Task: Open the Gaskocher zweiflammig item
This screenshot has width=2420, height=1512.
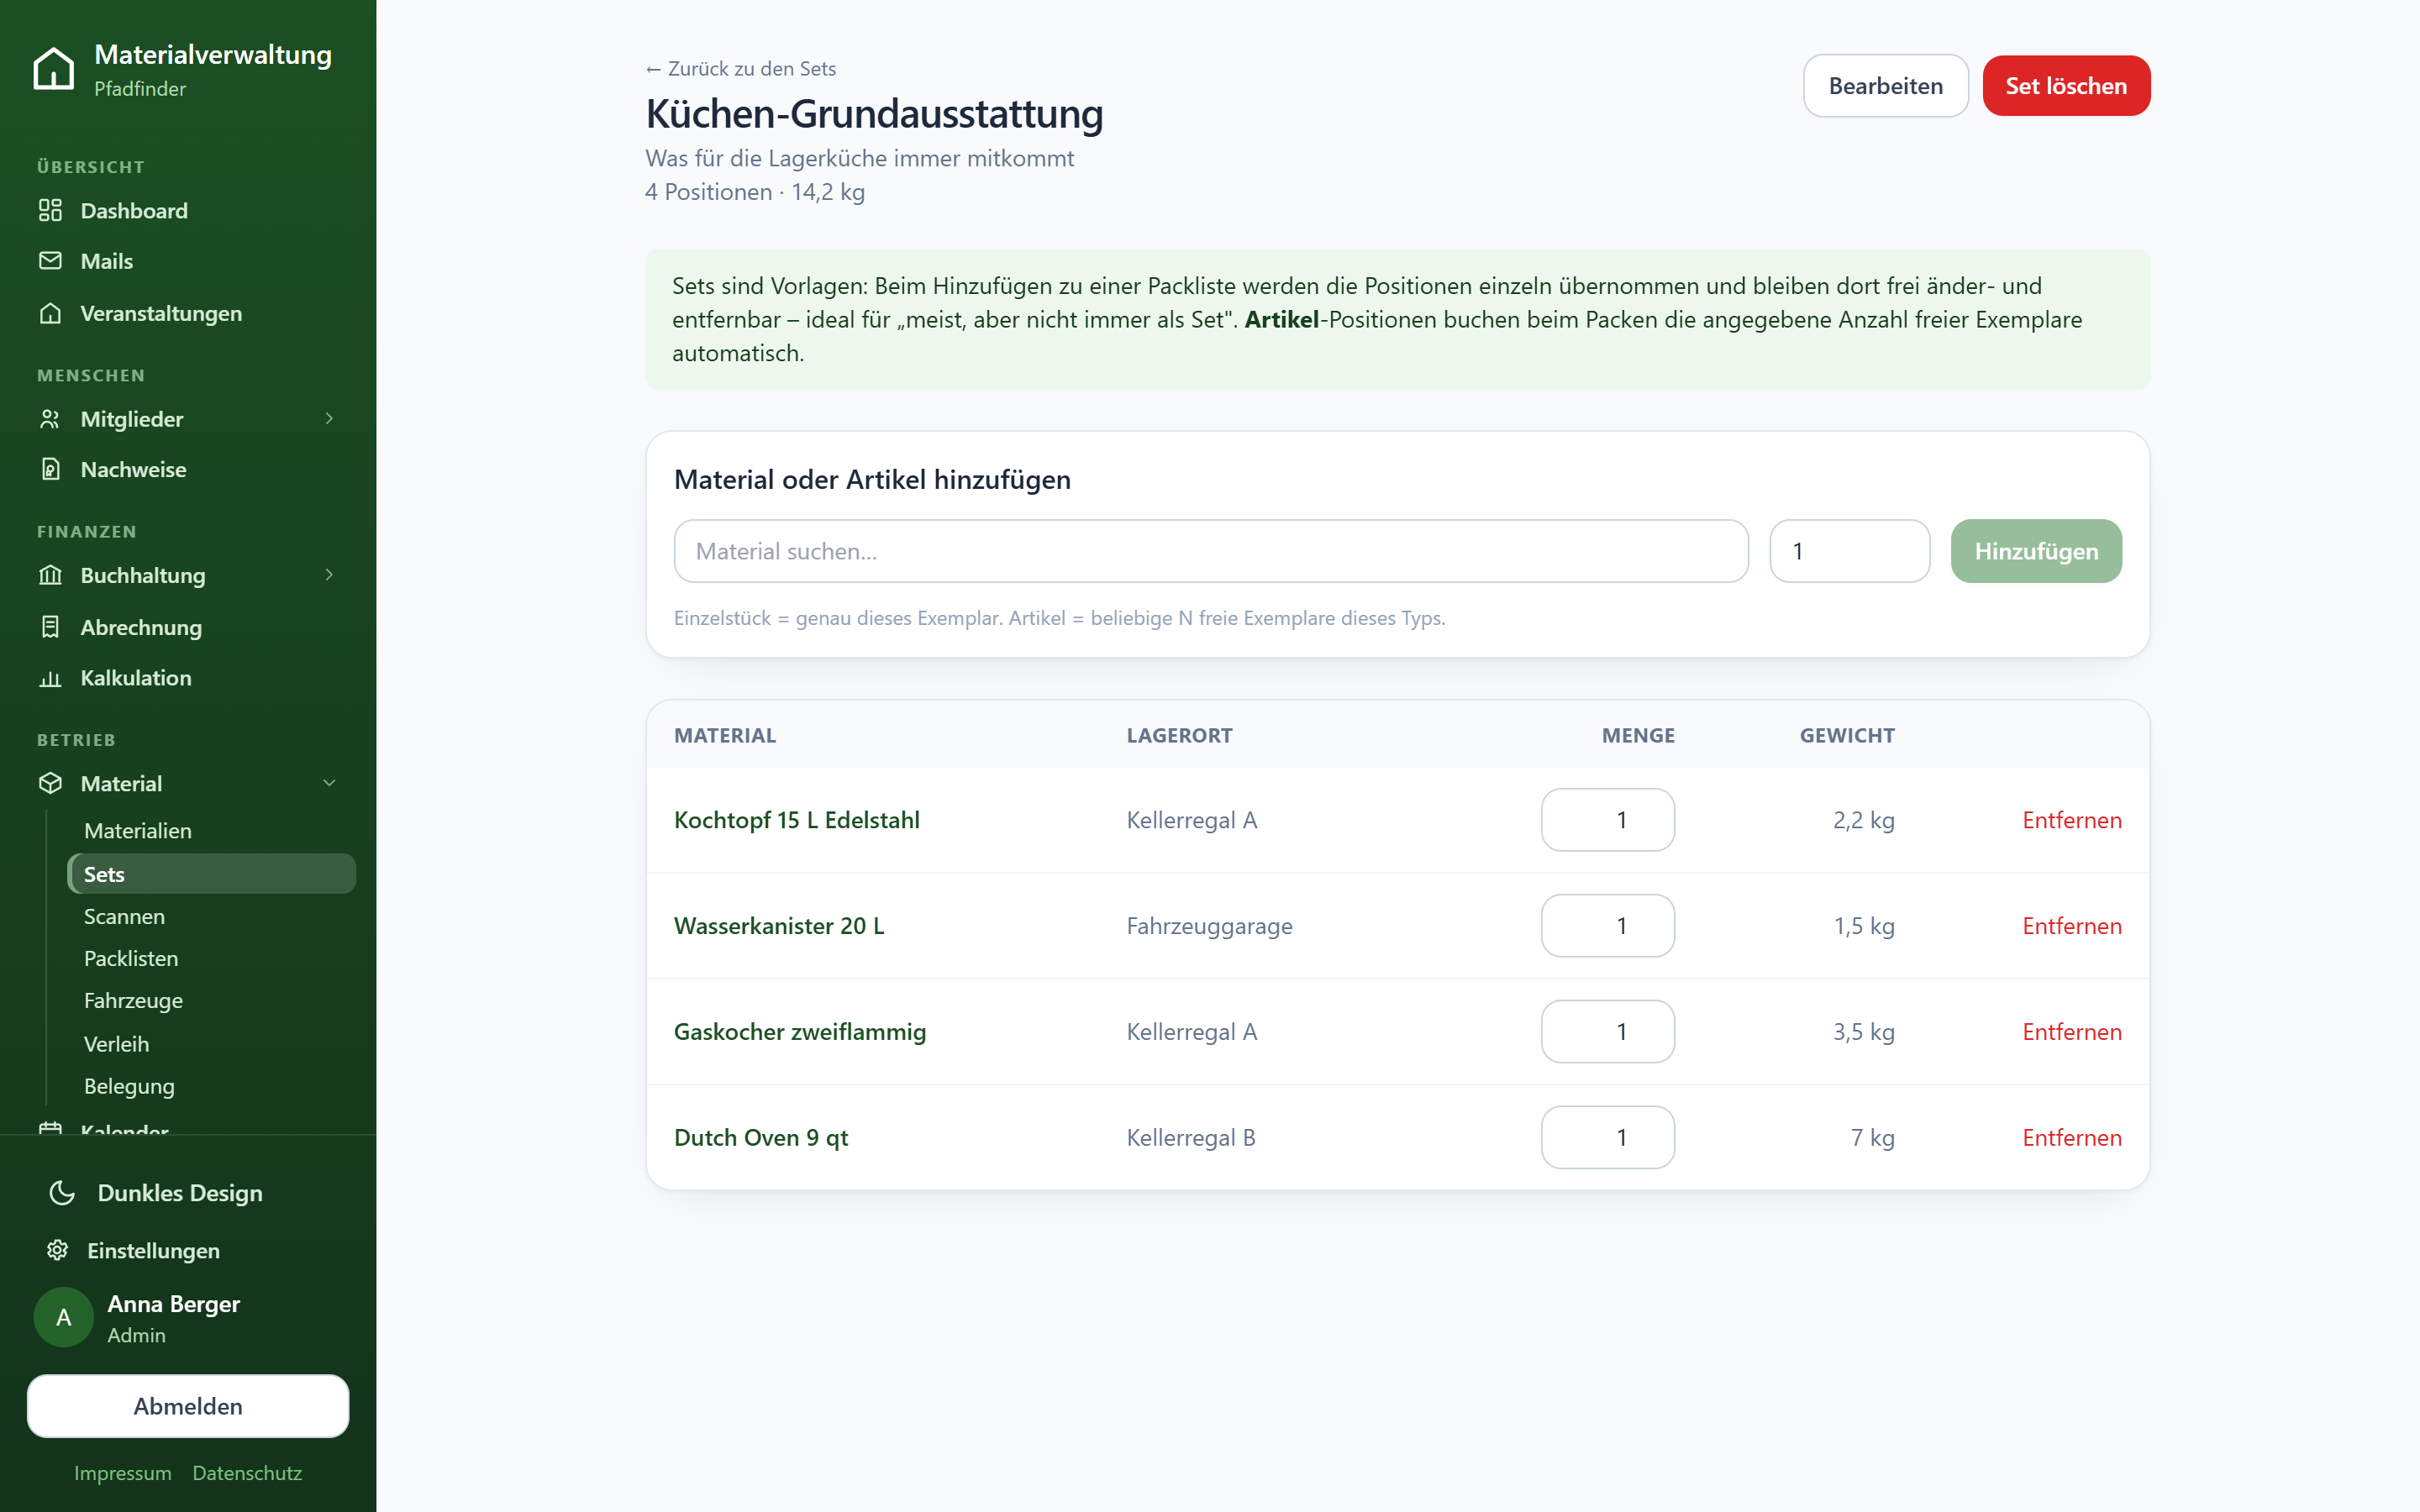Action: (x=800, y=1032)
